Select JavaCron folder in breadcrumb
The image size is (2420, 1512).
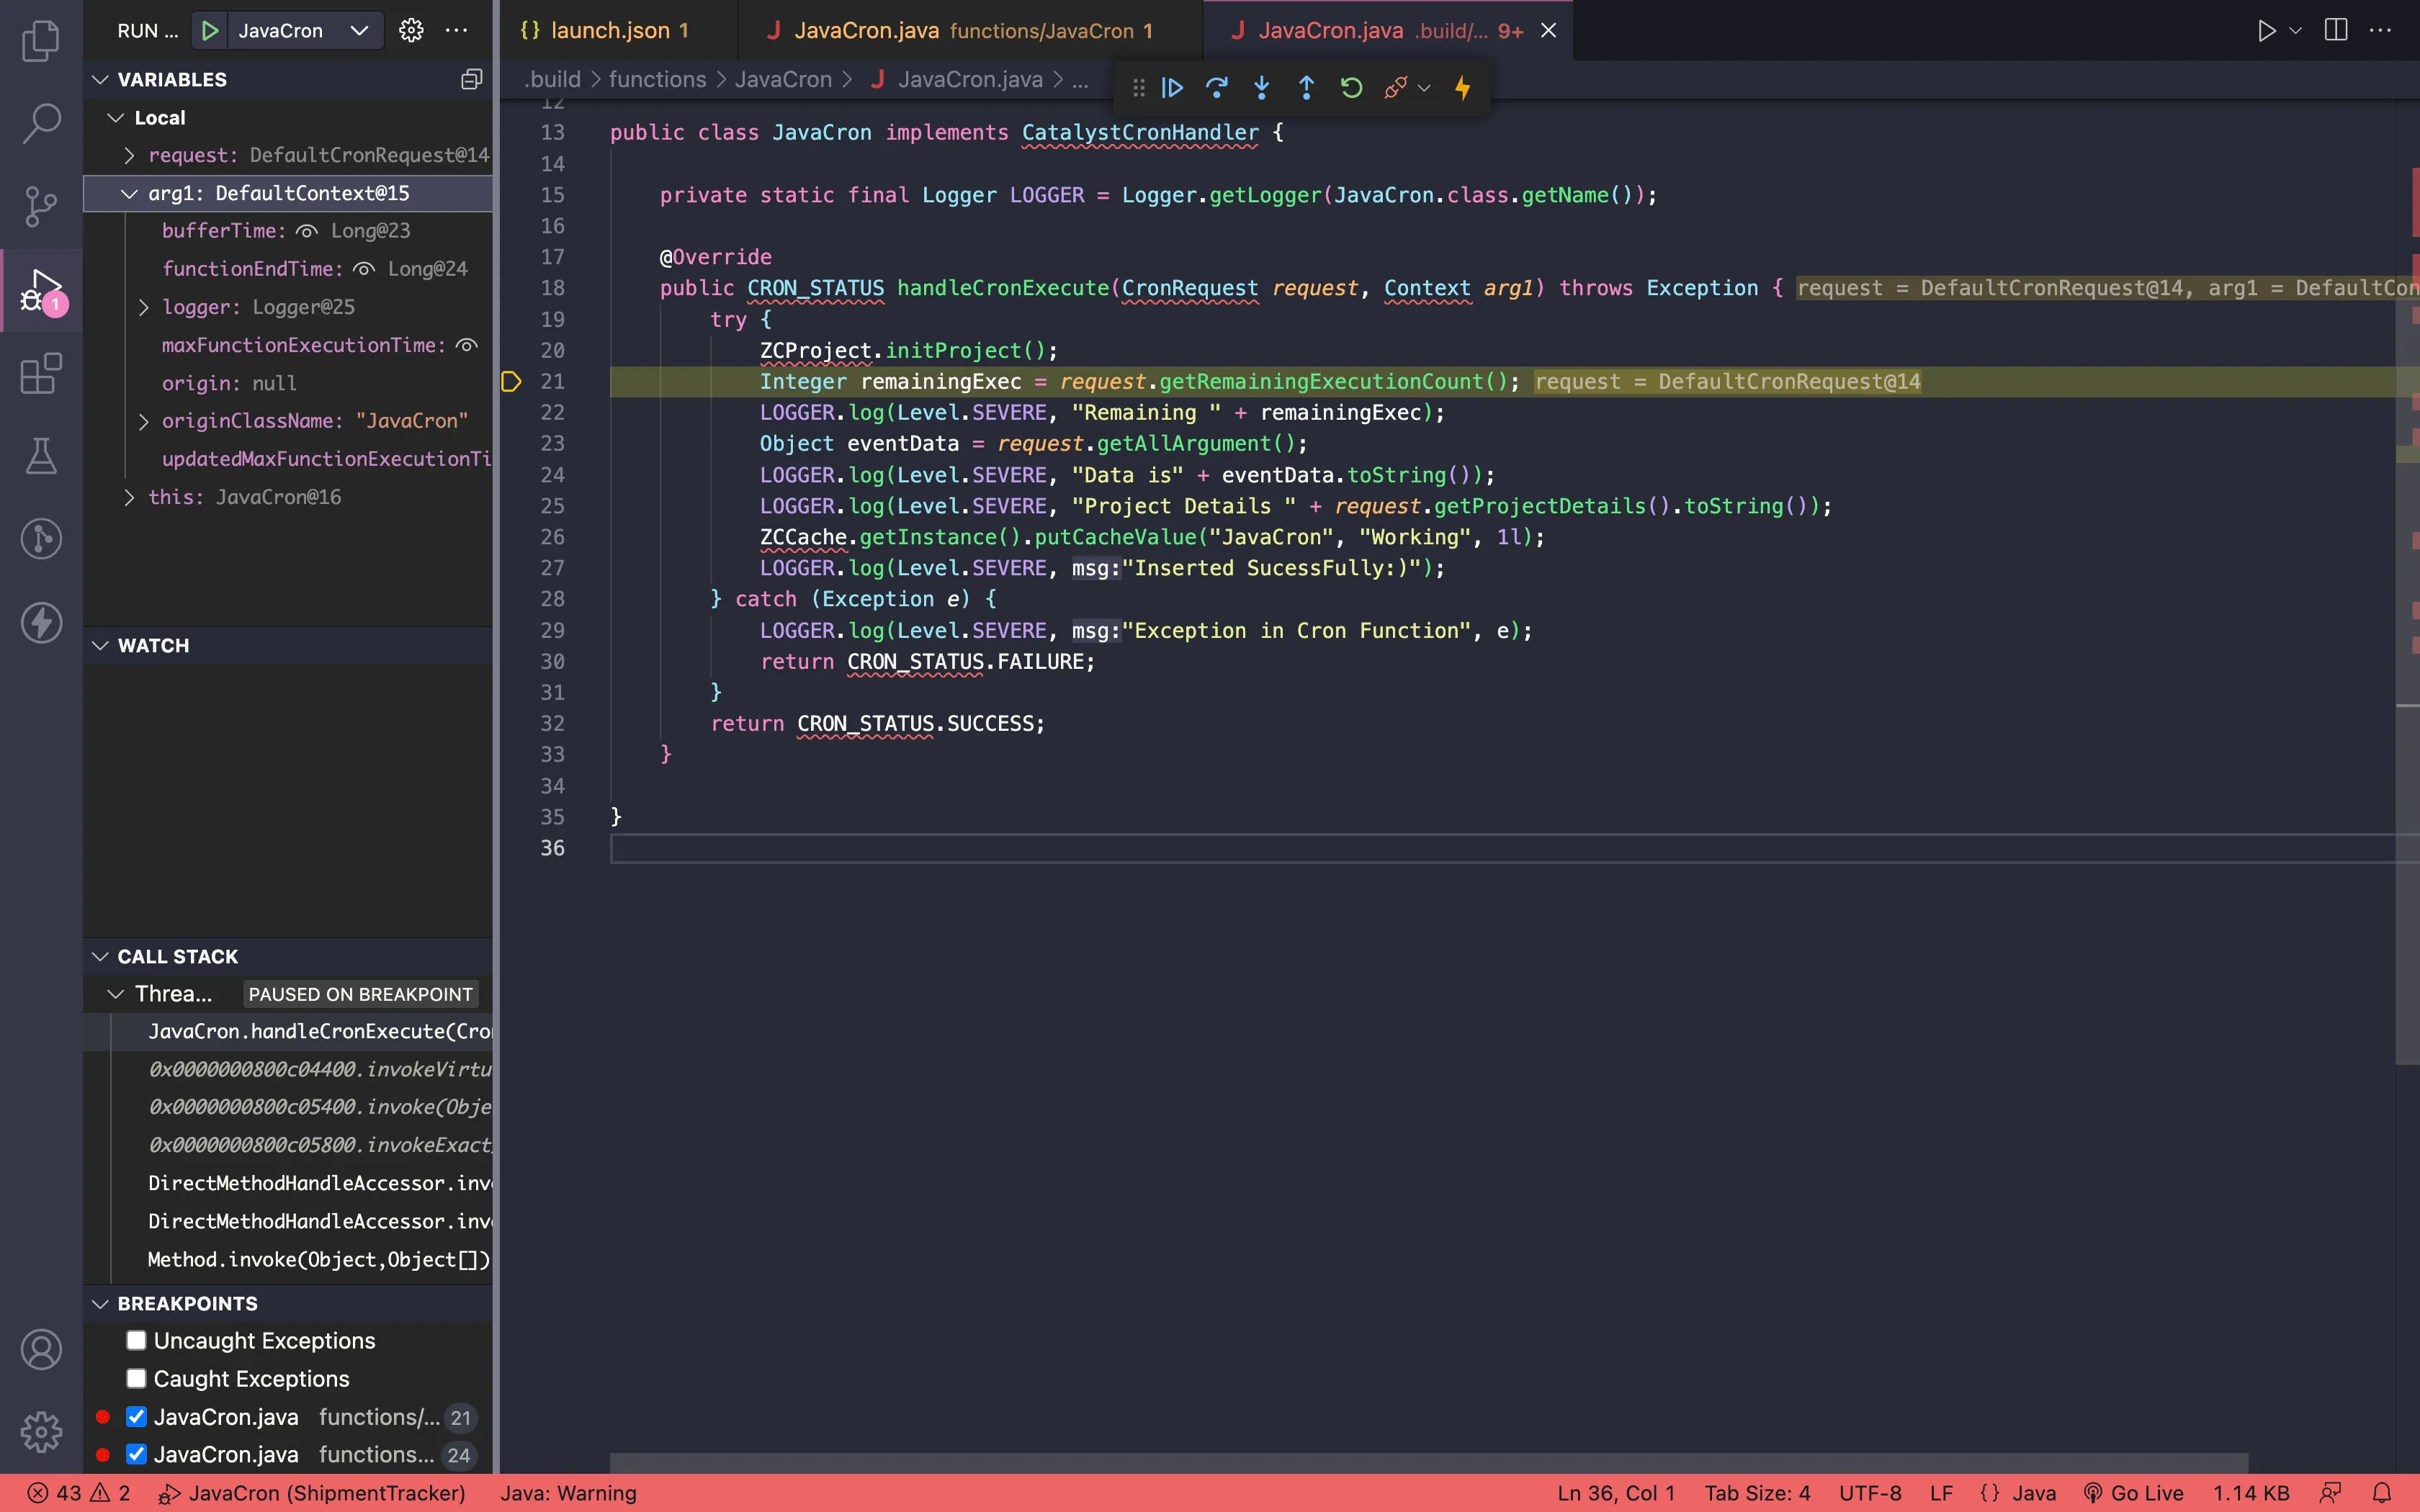783,79
